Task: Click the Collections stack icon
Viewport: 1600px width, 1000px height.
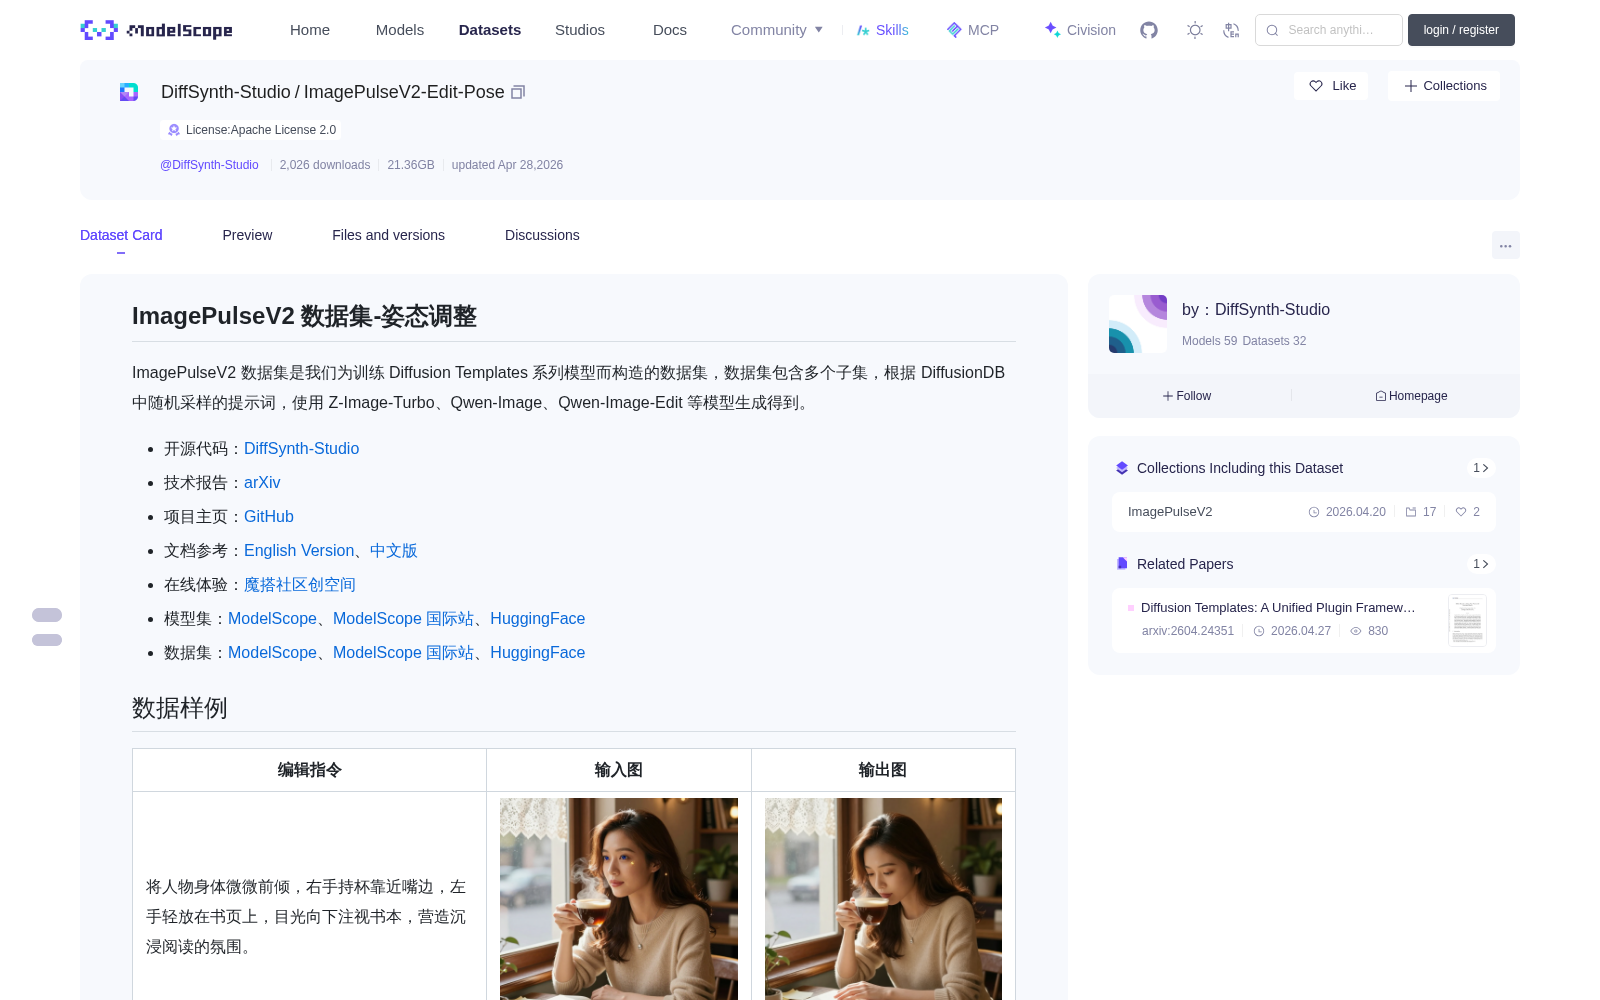Action: [1122, 468]
